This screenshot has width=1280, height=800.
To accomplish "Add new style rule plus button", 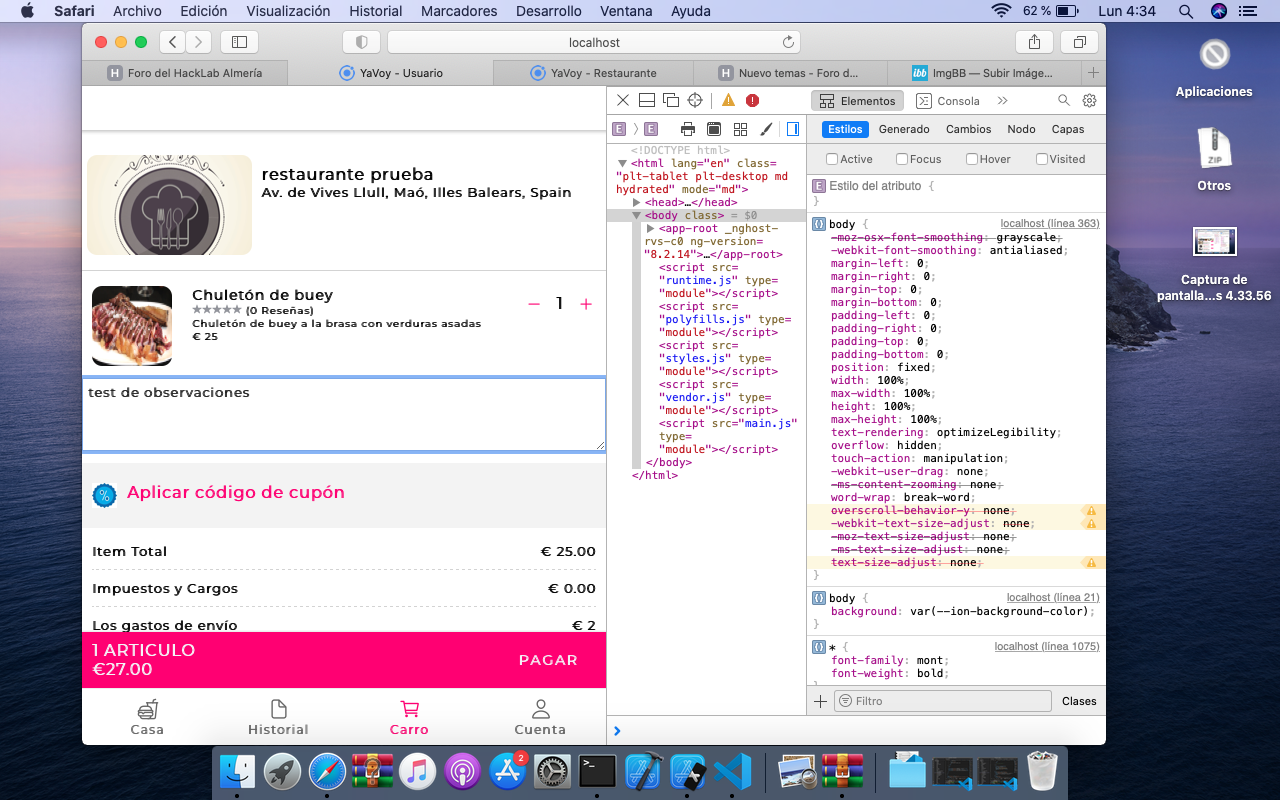I will tap(820, 701).
